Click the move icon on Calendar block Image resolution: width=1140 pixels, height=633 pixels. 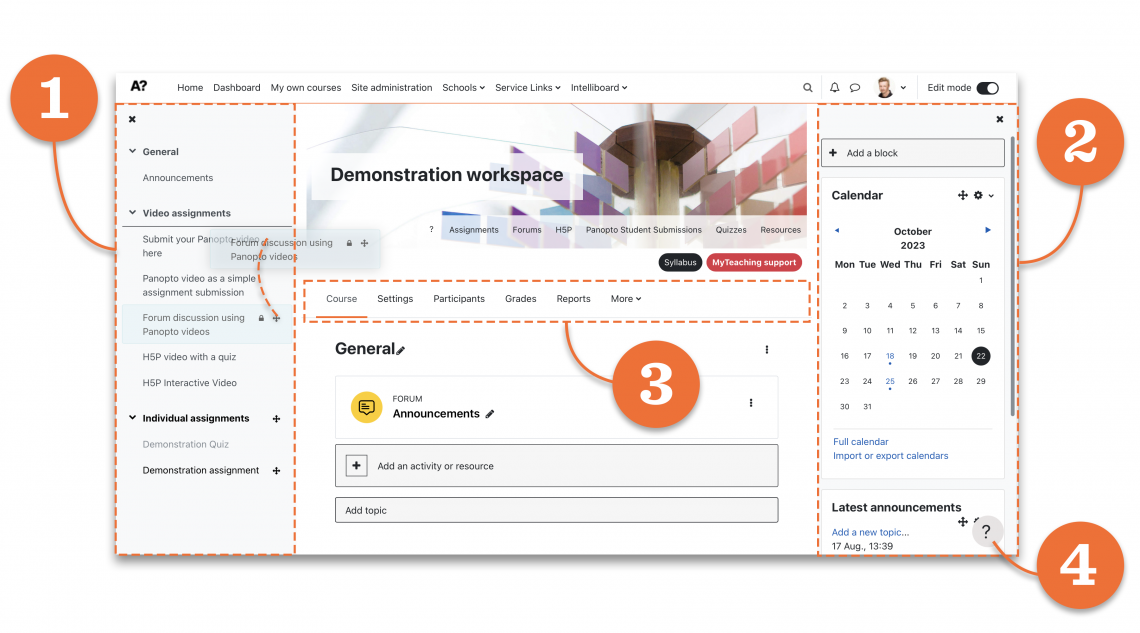point(962,196)
